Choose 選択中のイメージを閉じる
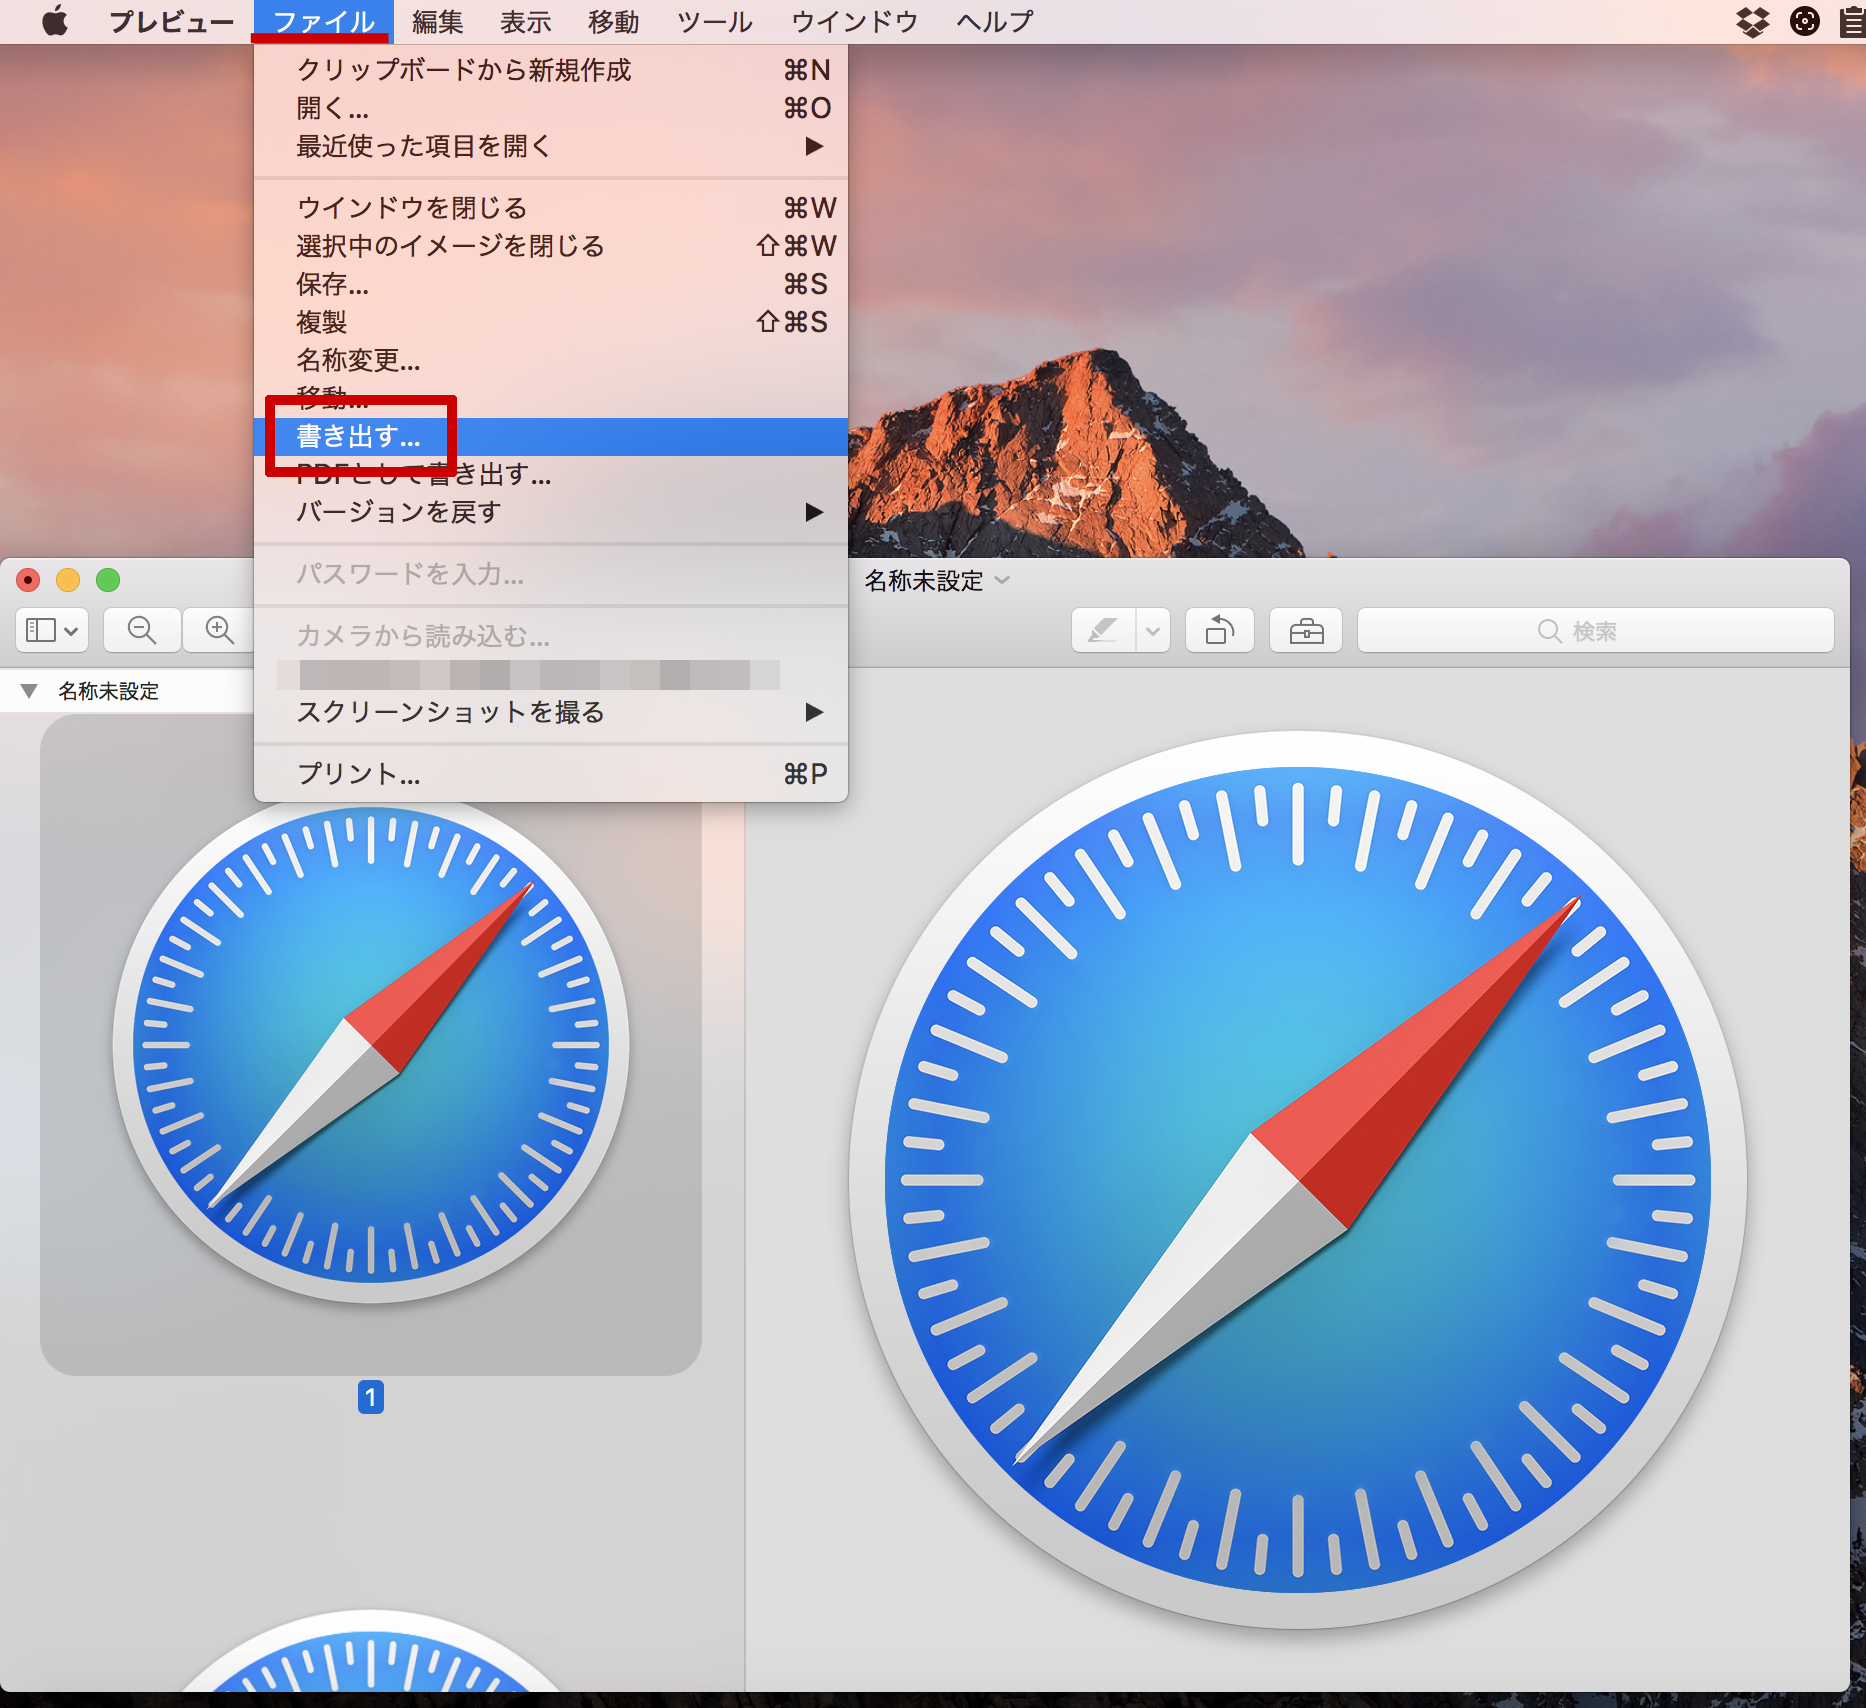Image resolution: width=1866 pixels, height=1708 pixels. (551, 246)
